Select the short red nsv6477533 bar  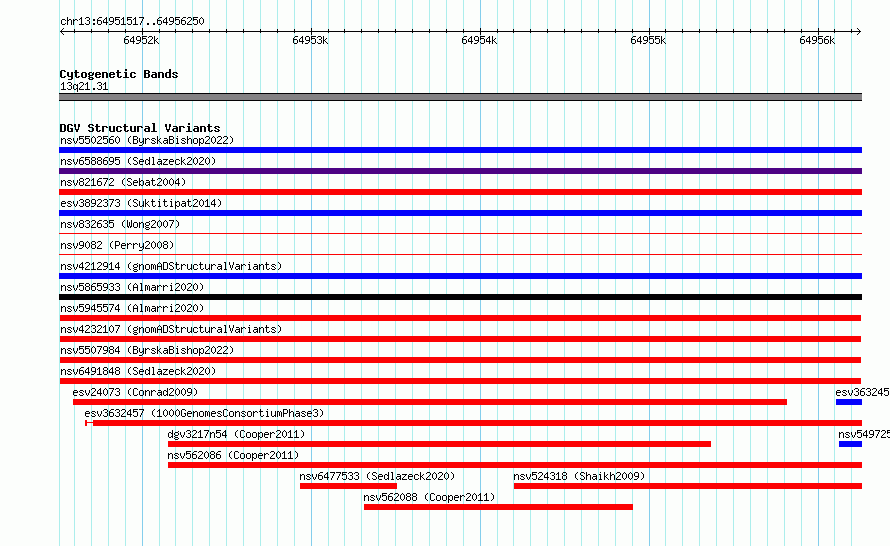pyautogui.click(x=349, y=486)
